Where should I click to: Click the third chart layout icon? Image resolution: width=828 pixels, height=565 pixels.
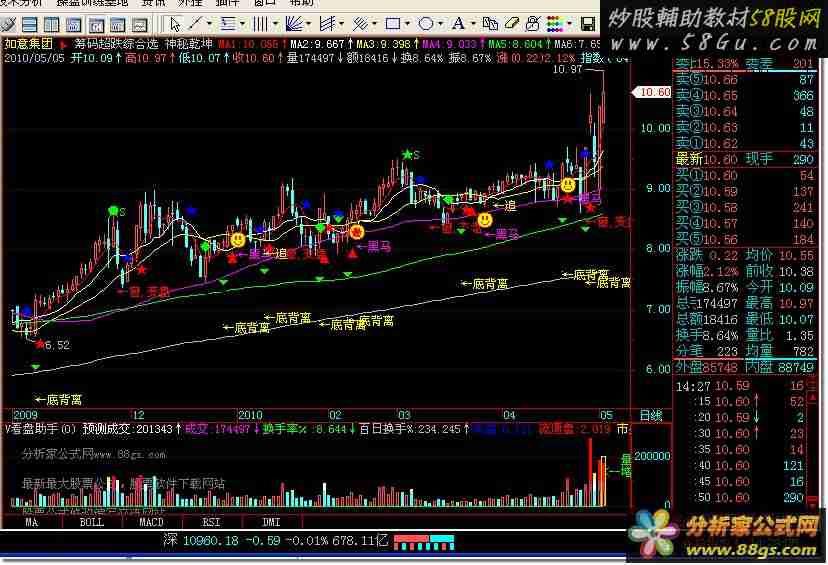pos(74,24)
